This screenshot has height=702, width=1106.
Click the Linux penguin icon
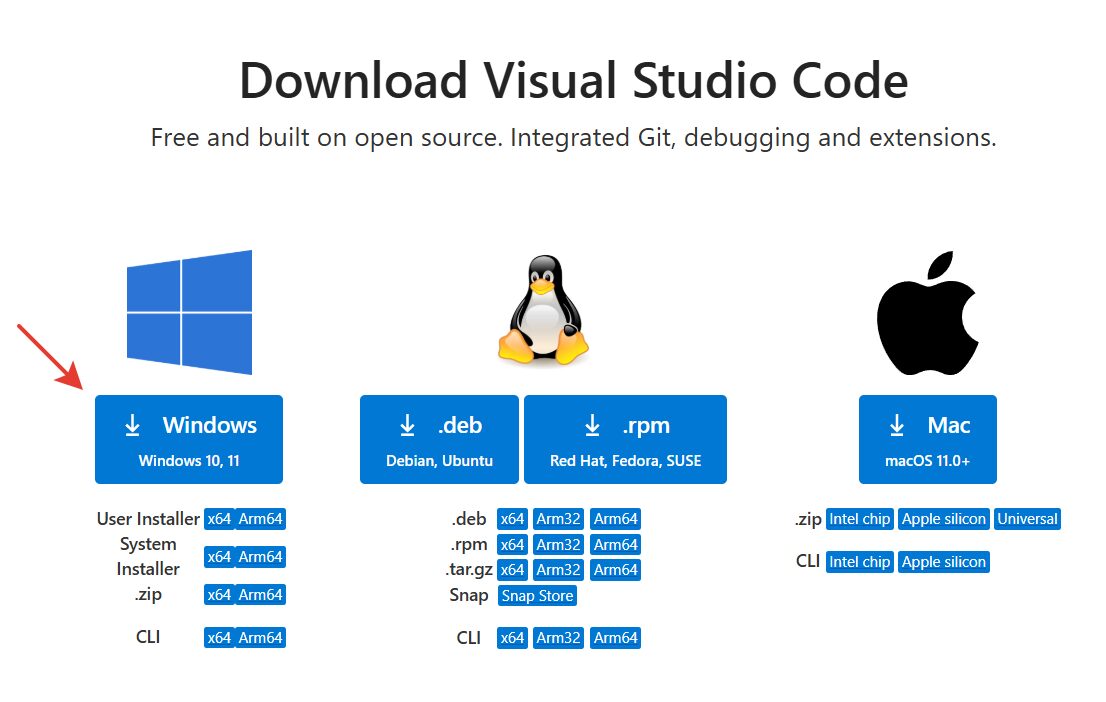click(543, 309)
